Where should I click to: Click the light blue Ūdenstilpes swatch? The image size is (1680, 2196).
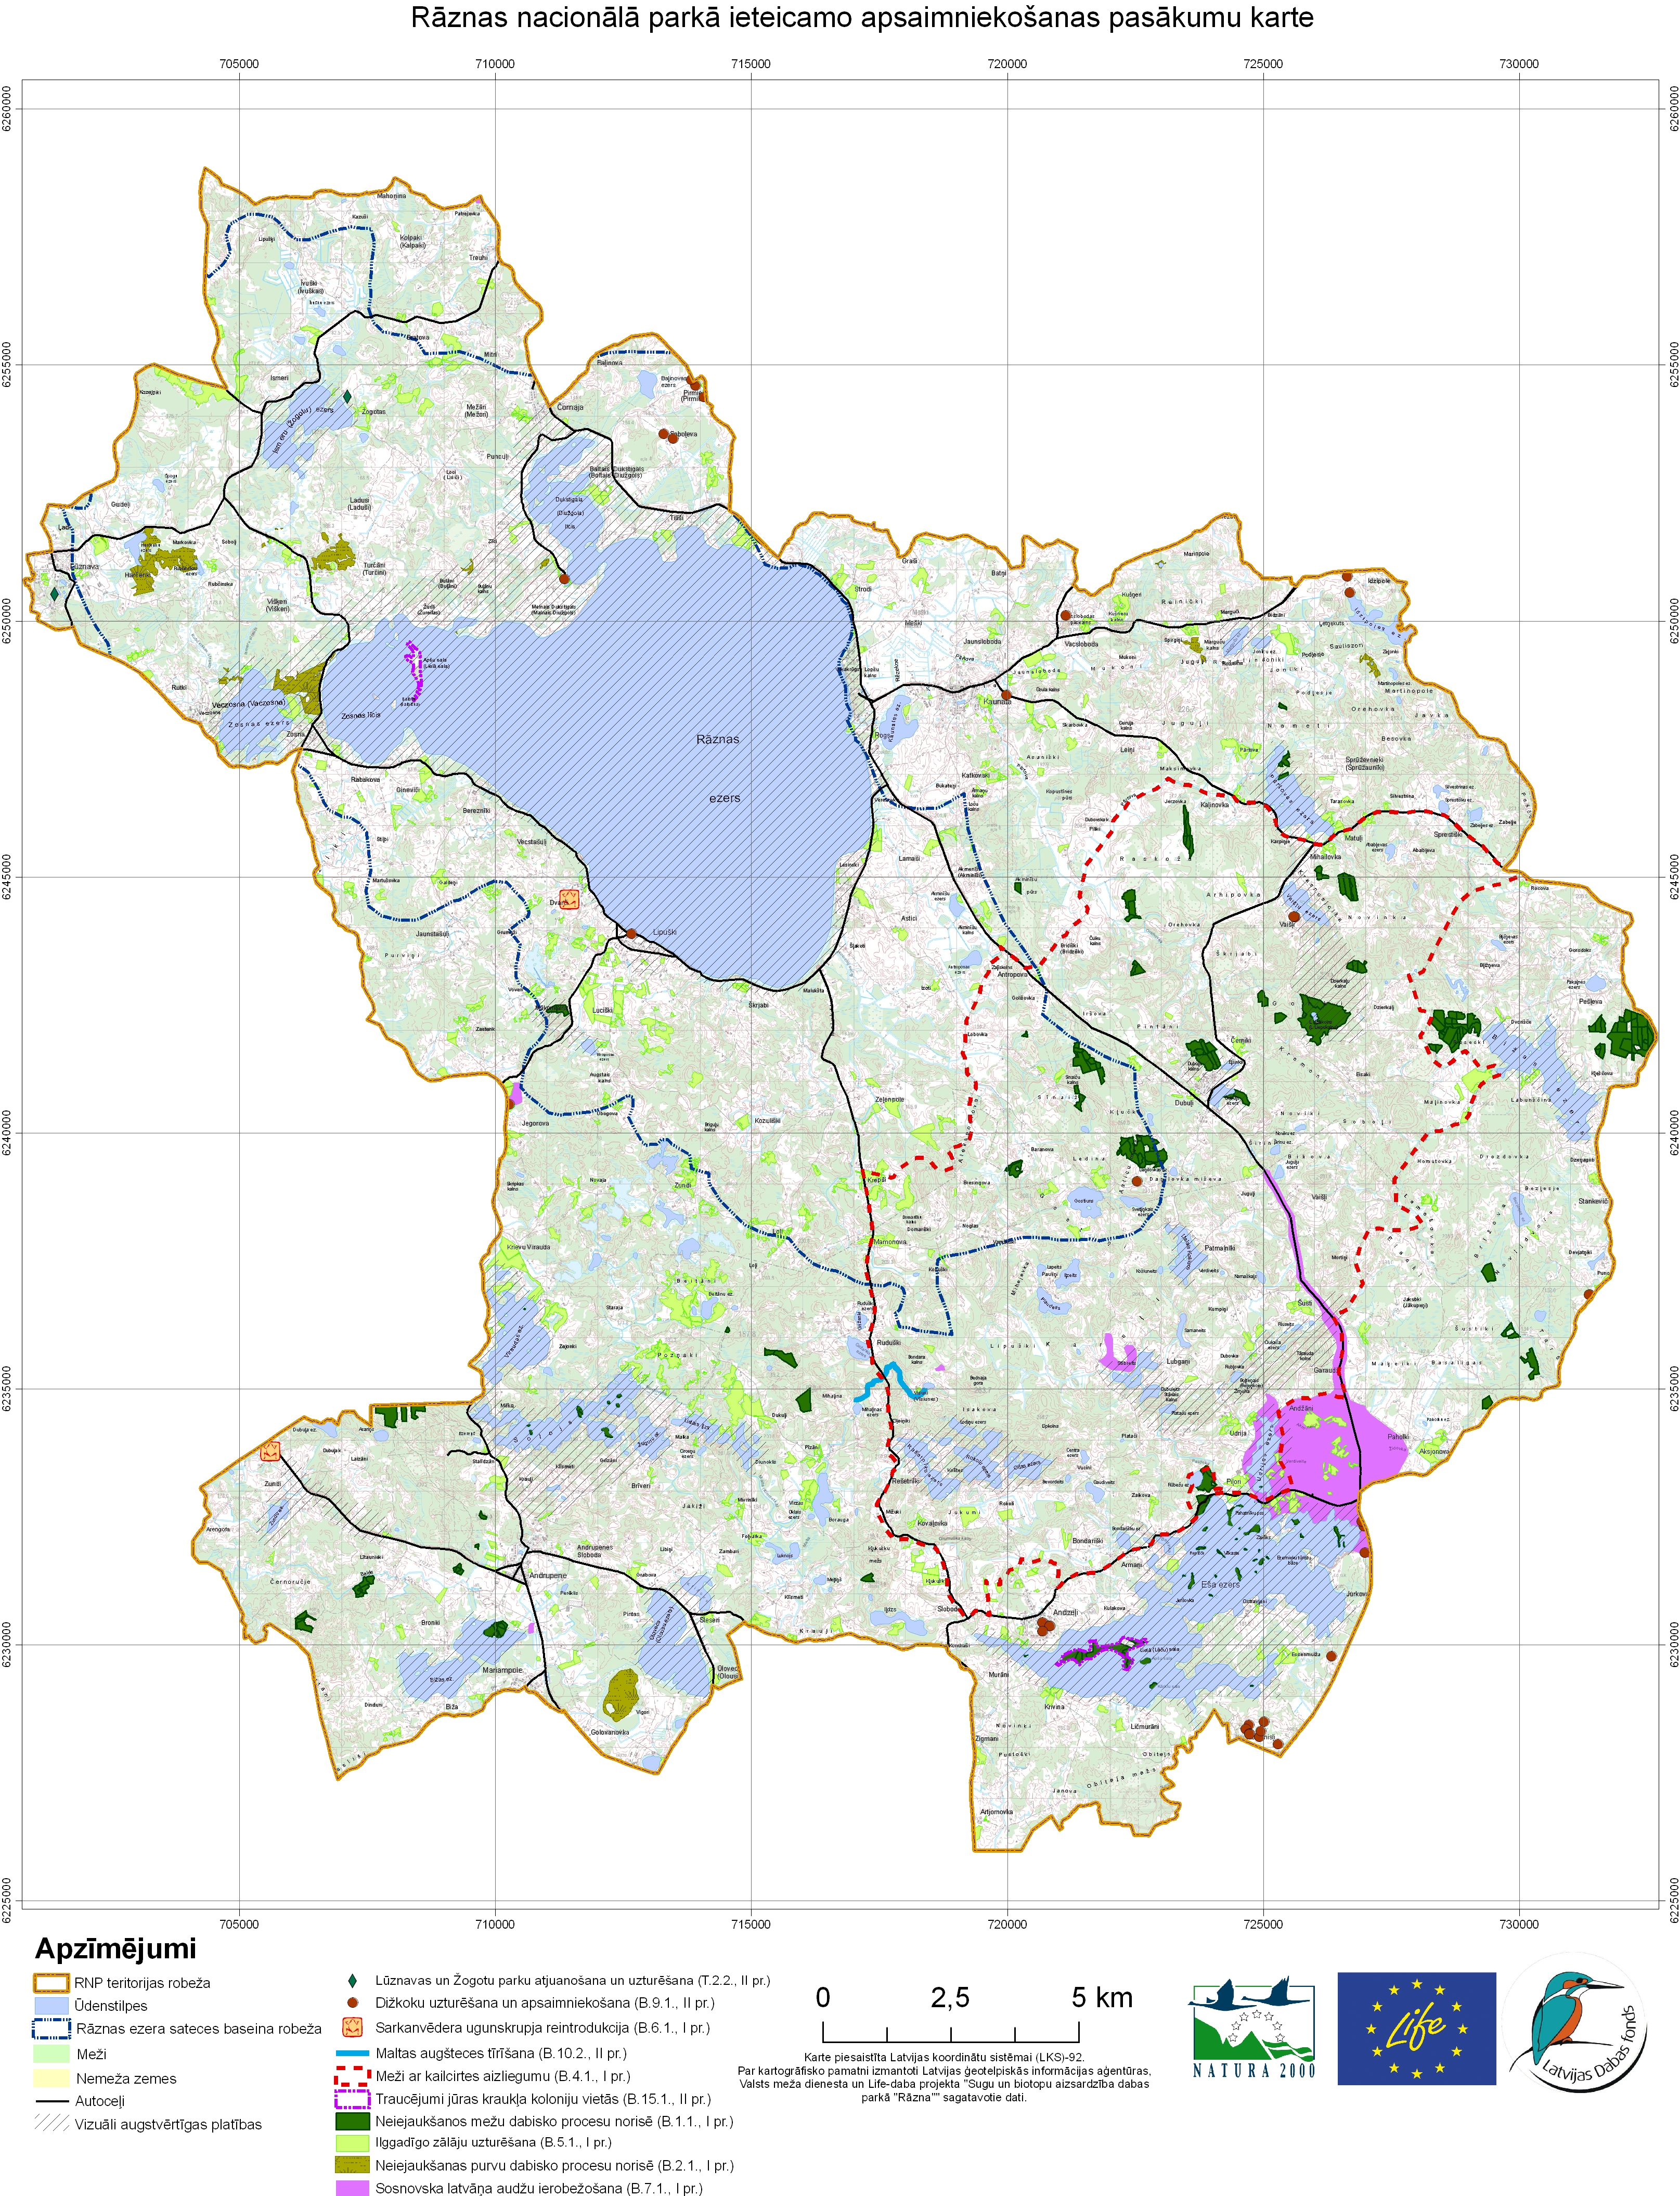coord(51,2005)
